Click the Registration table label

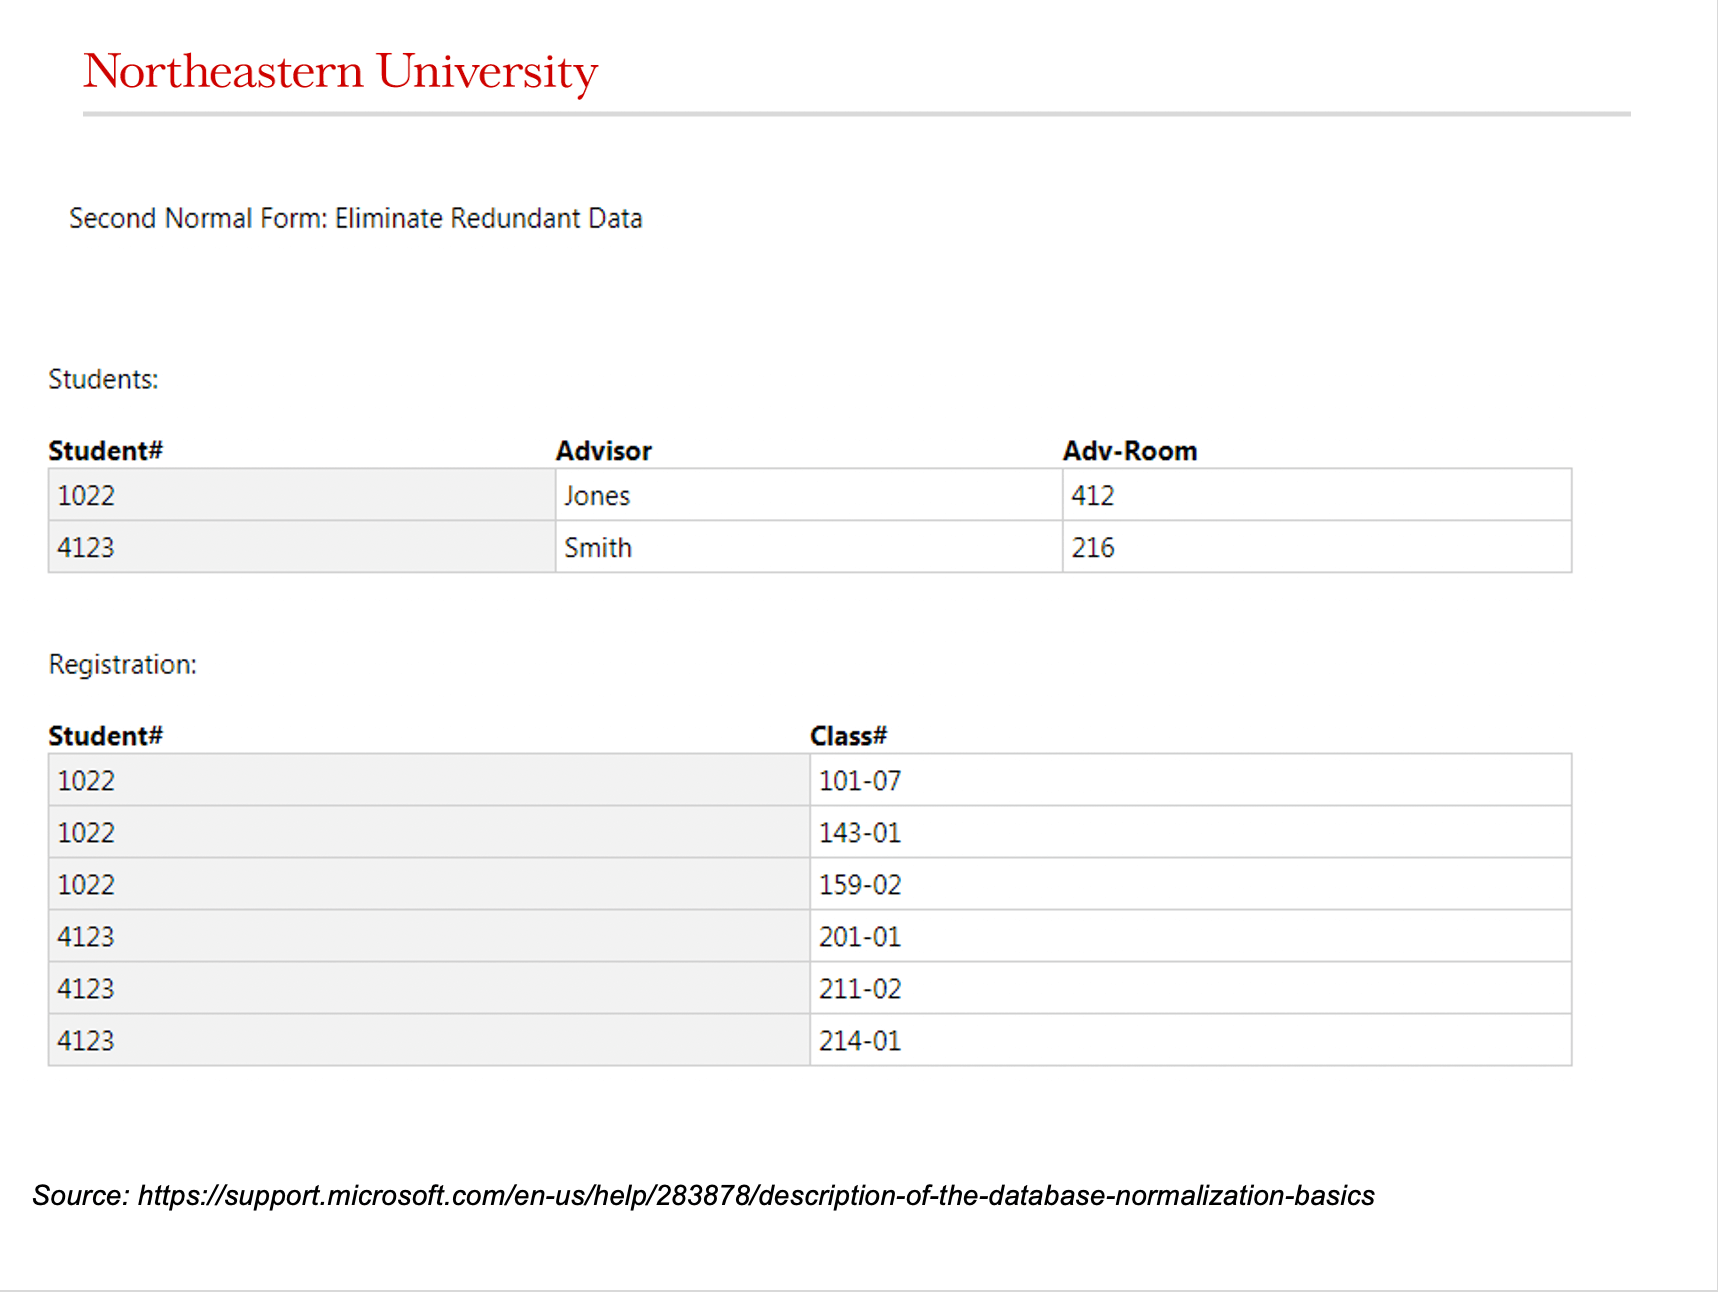(x=122, y=665)
